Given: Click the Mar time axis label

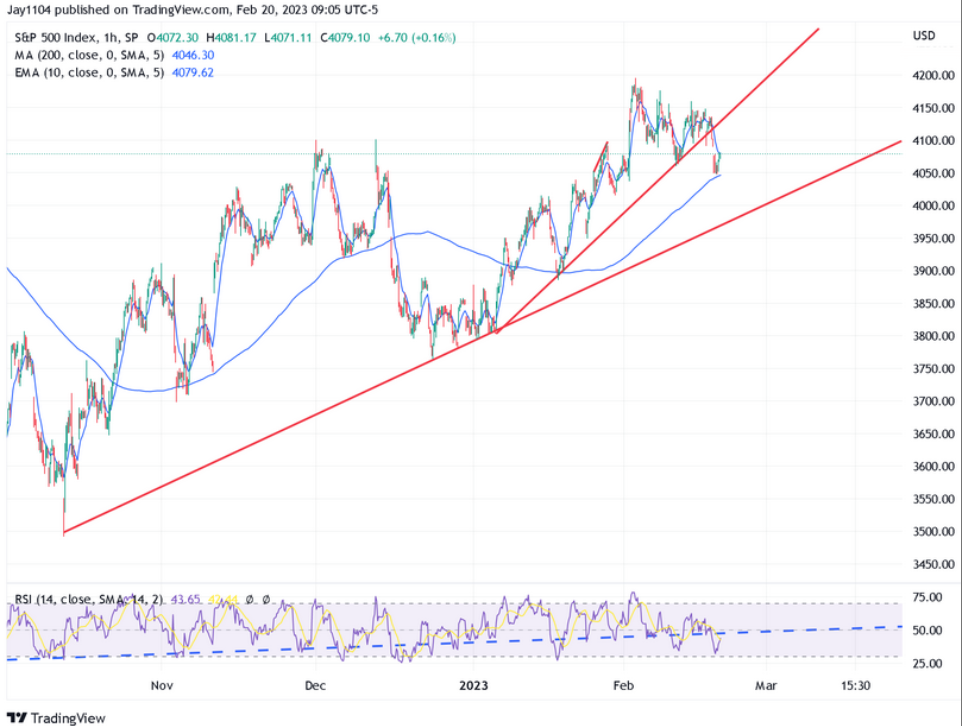Looking at the screenshot, I should 766,685.
